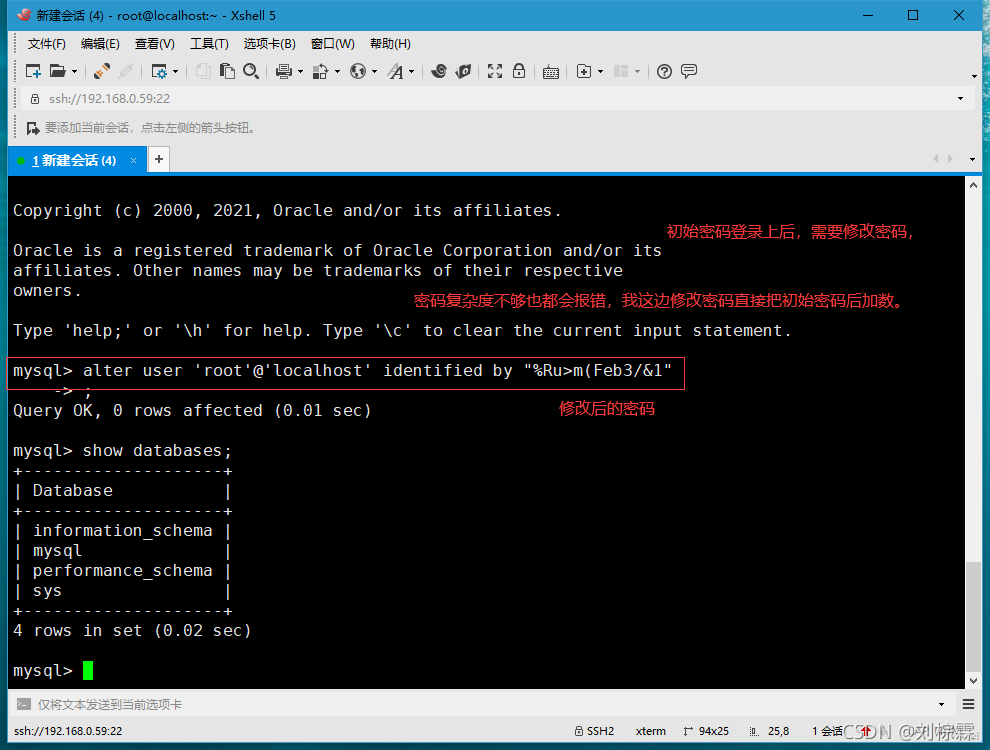The height and width of the screenshot is (750, 990).
Task: Expand the Print dropdown arrow
Action: click(x=300, y=72)
